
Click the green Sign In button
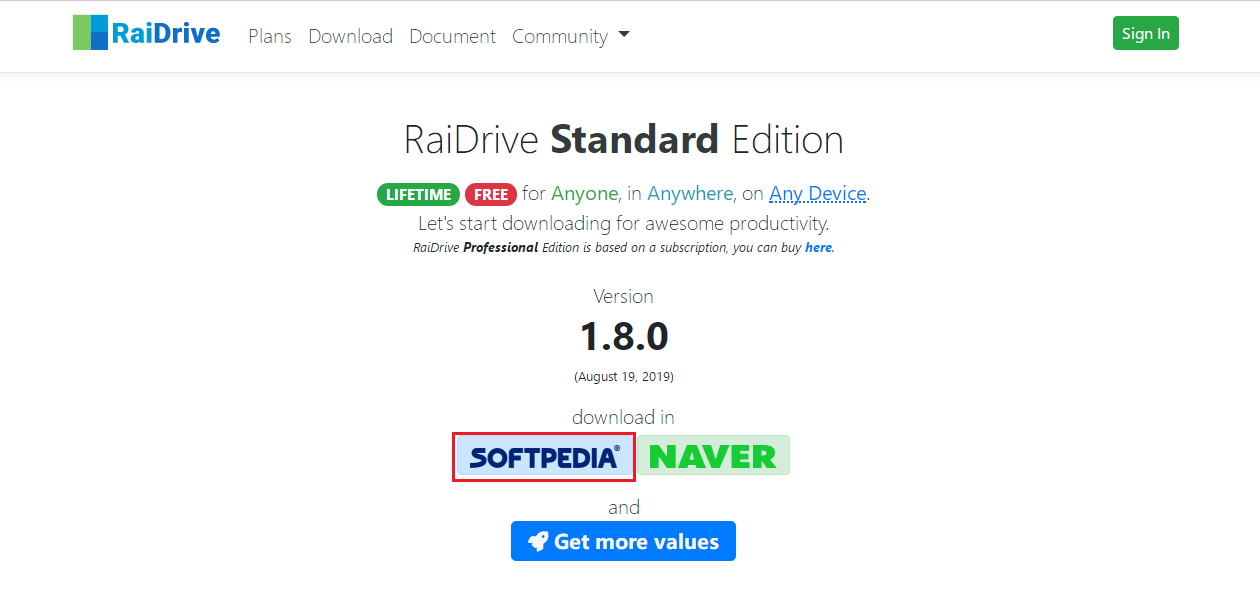(x=1146, y=33)
